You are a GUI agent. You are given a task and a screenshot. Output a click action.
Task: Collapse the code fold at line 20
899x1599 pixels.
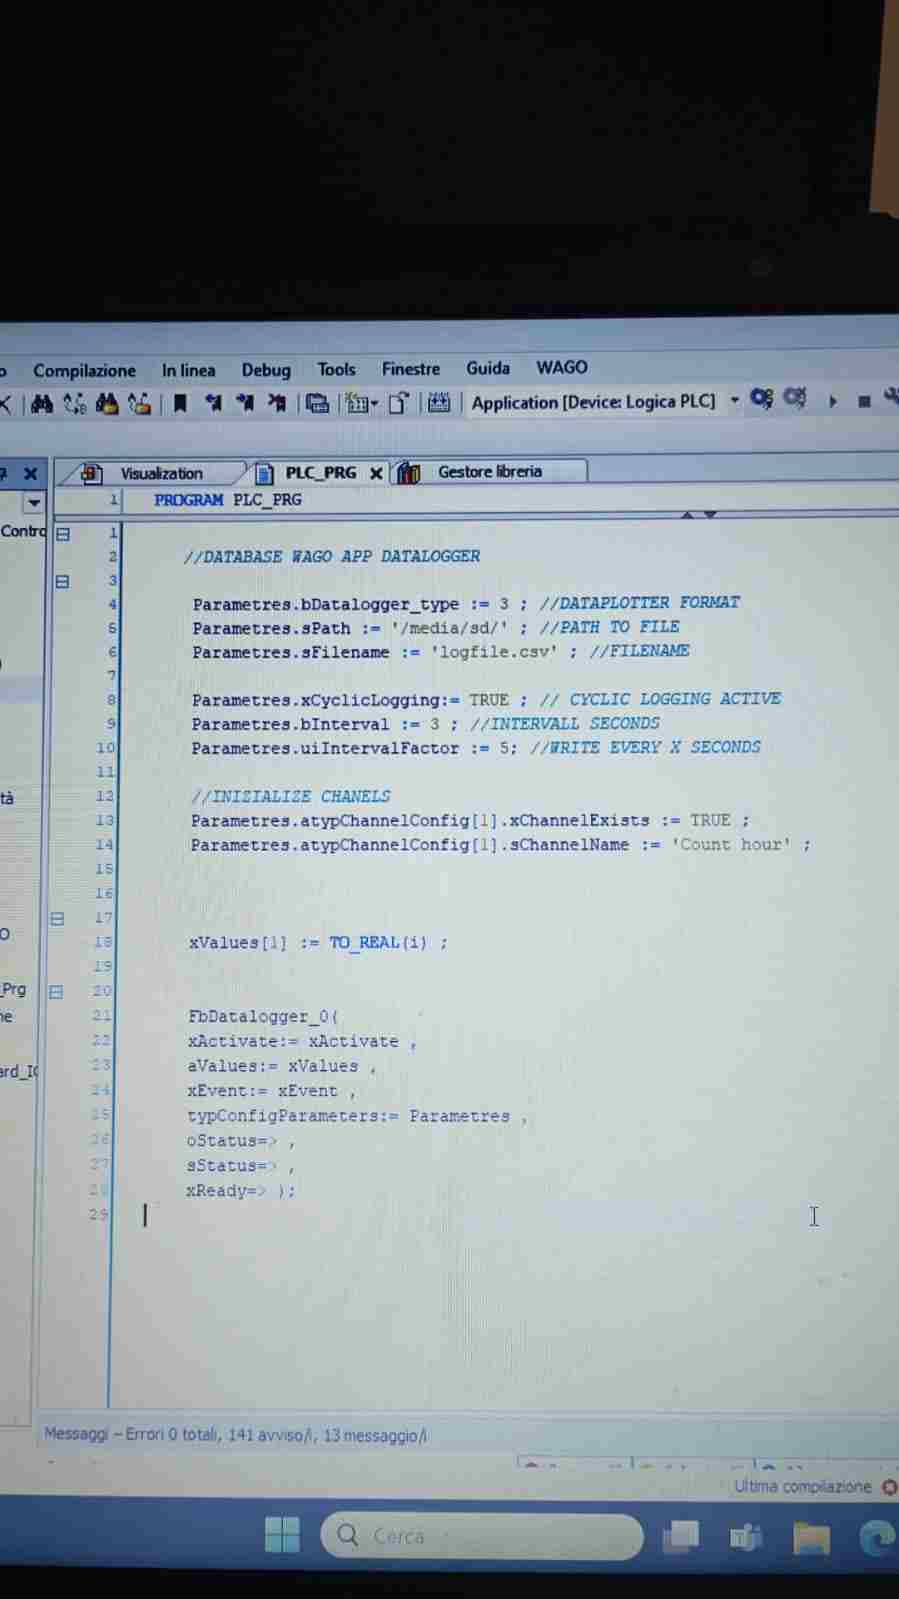56,991
